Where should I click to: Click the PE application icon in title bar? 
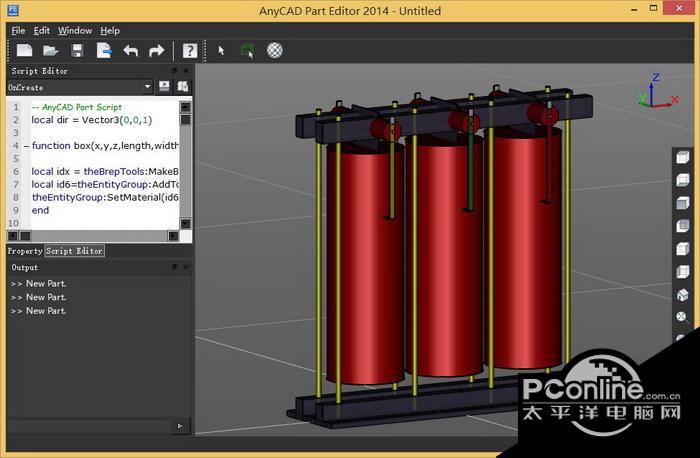point(13,9)
